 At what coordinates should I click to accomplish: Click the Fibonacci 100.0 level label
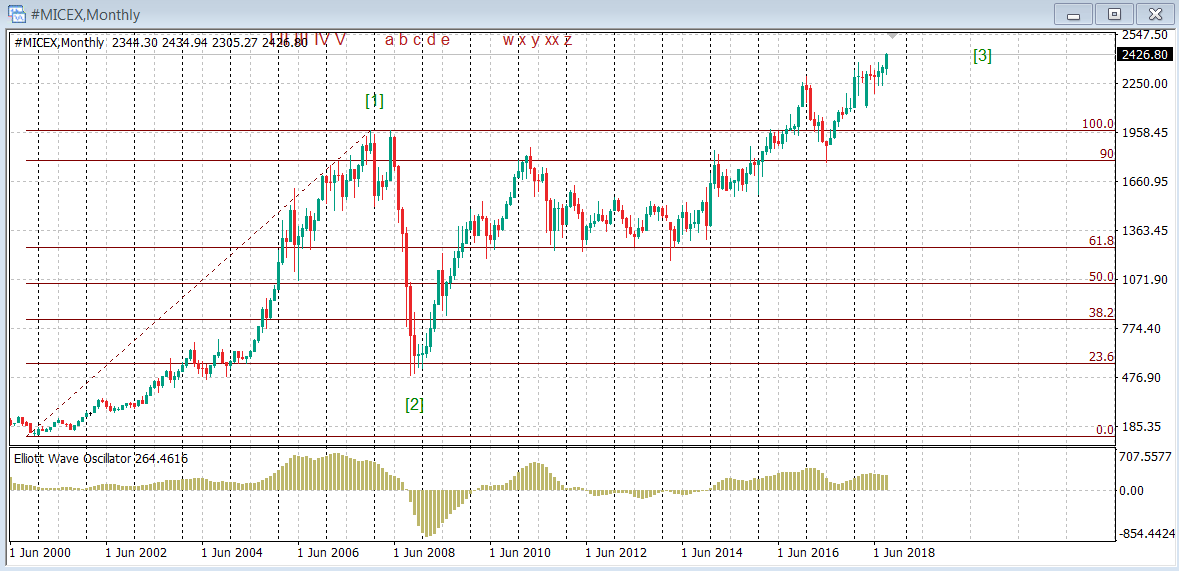pos(1098,123)
